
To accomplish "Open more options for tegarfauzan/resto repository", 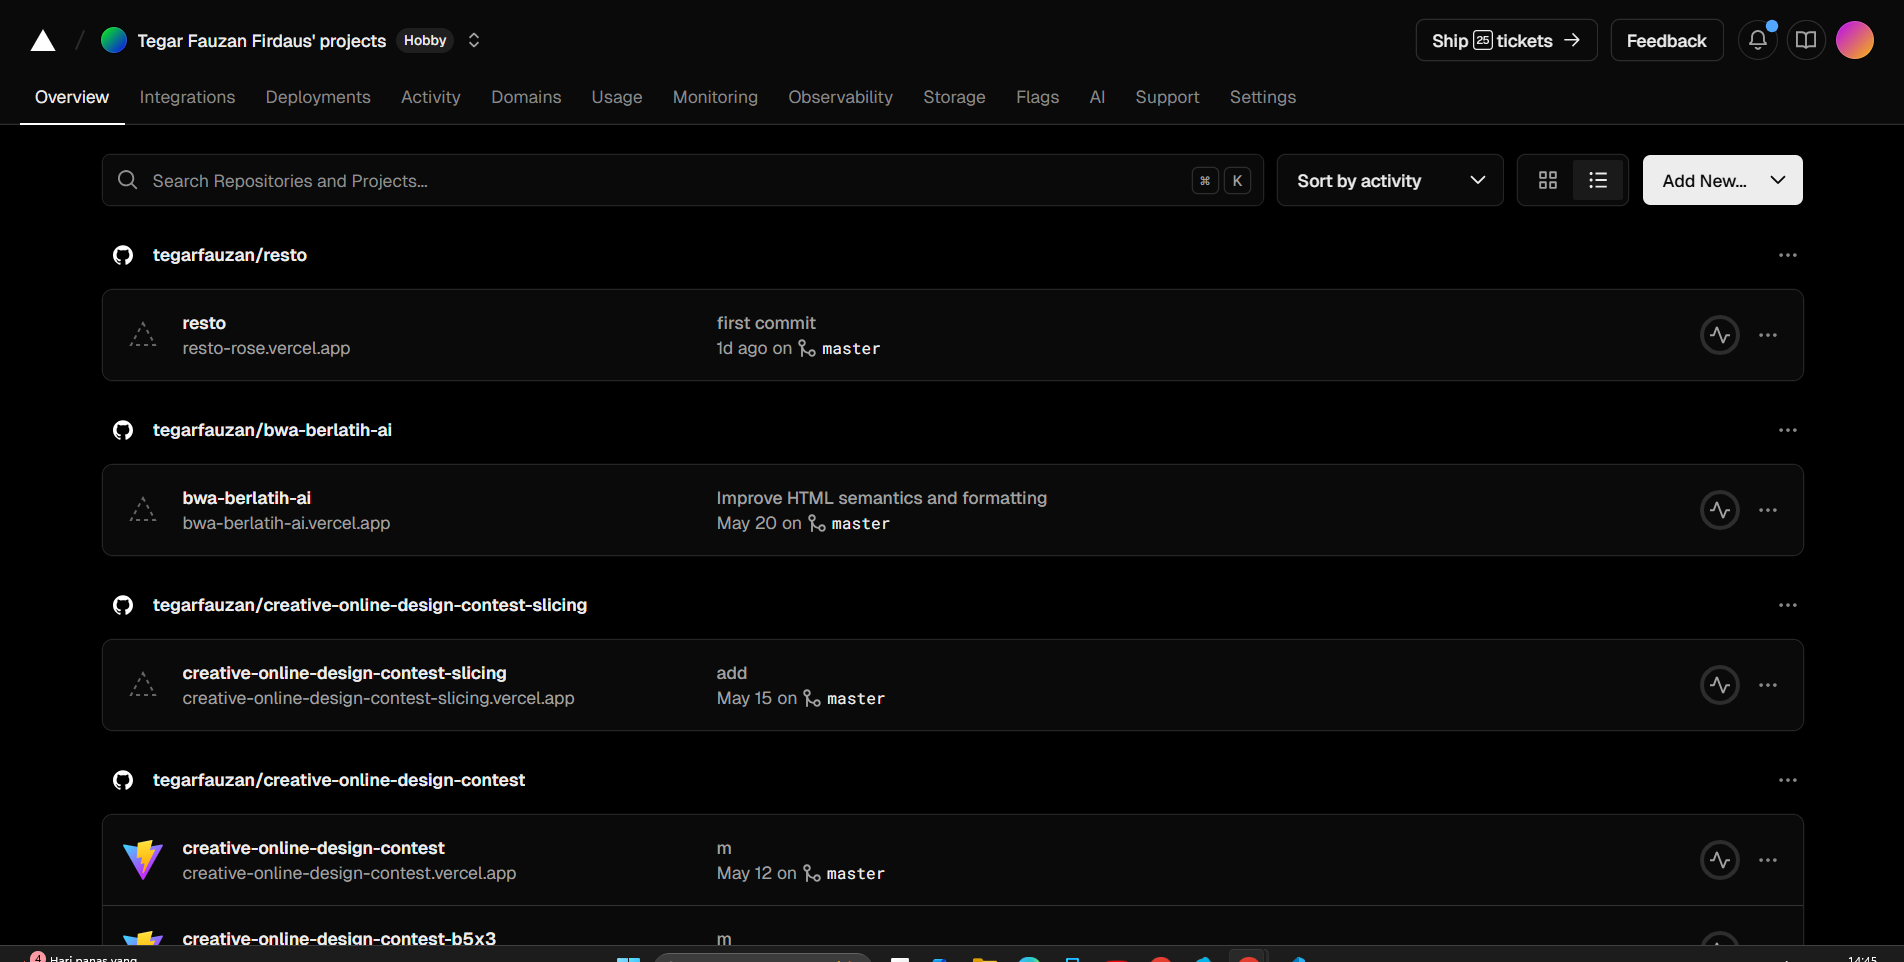I will coord(1787,255).
